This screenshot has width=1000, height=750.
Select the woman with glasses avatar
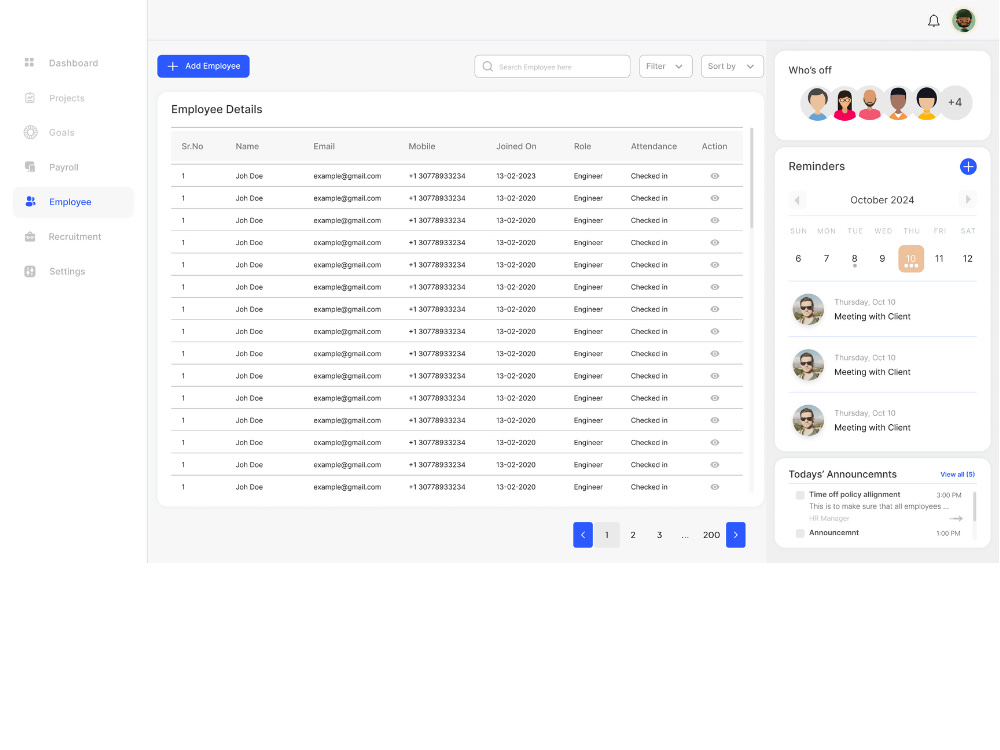844,104
